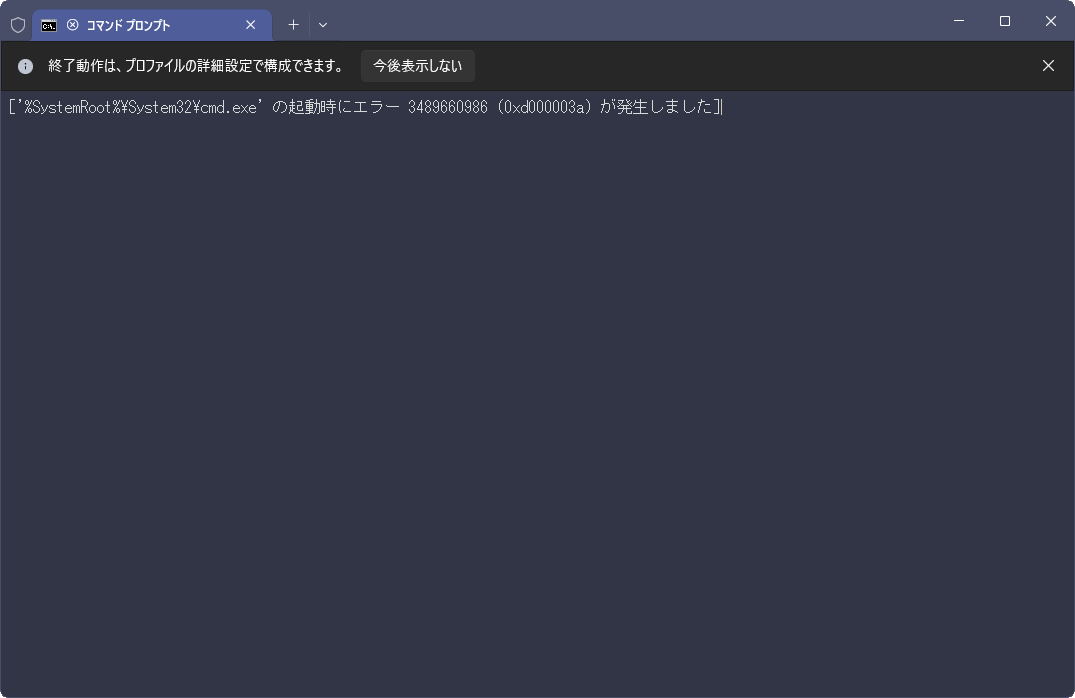Click the 終了動作は notification message text
Viewport: 1075px width, 698px height.
pos(196,66)
